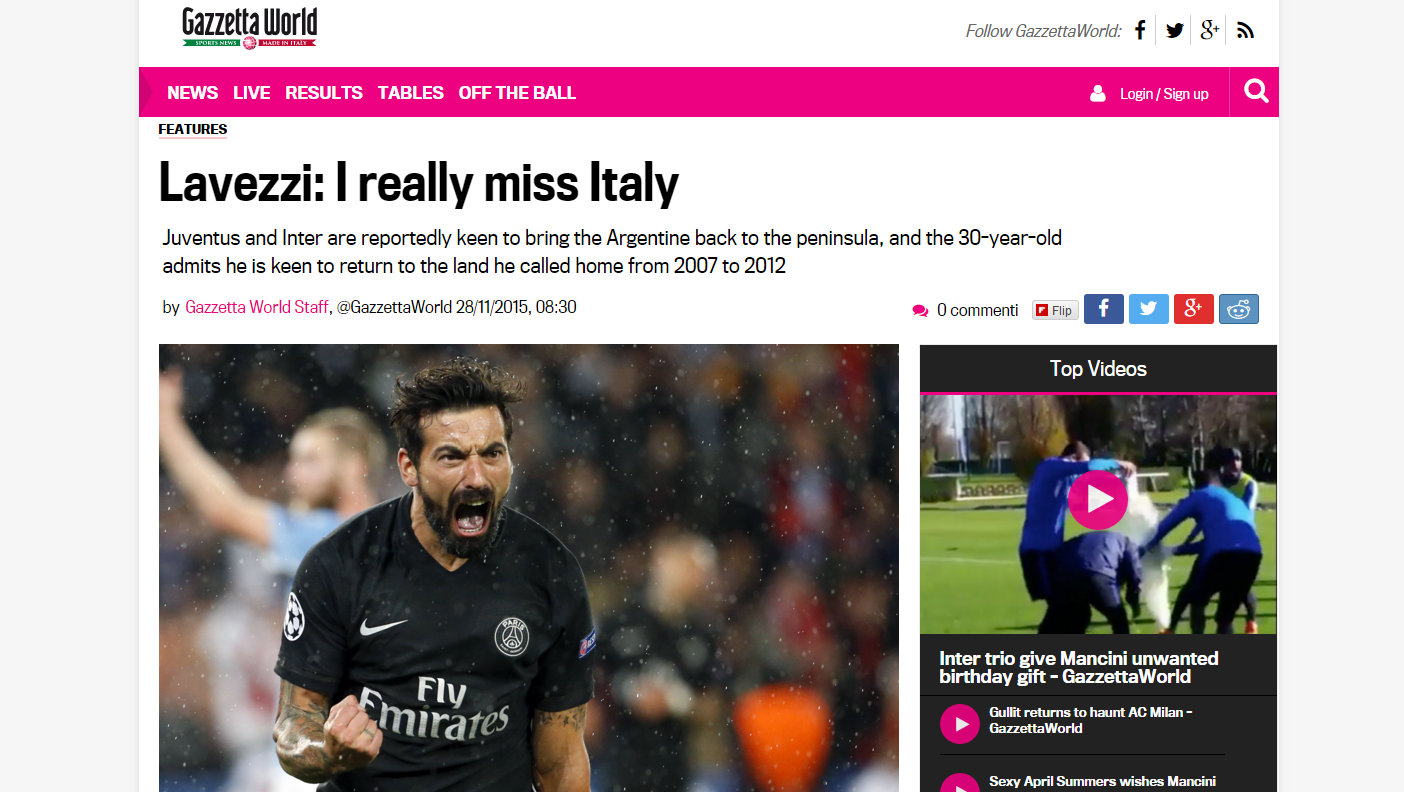Screen dimensions: 1404x792
Task: Go to the OFF THE BALL section
Action: [517, 93]
